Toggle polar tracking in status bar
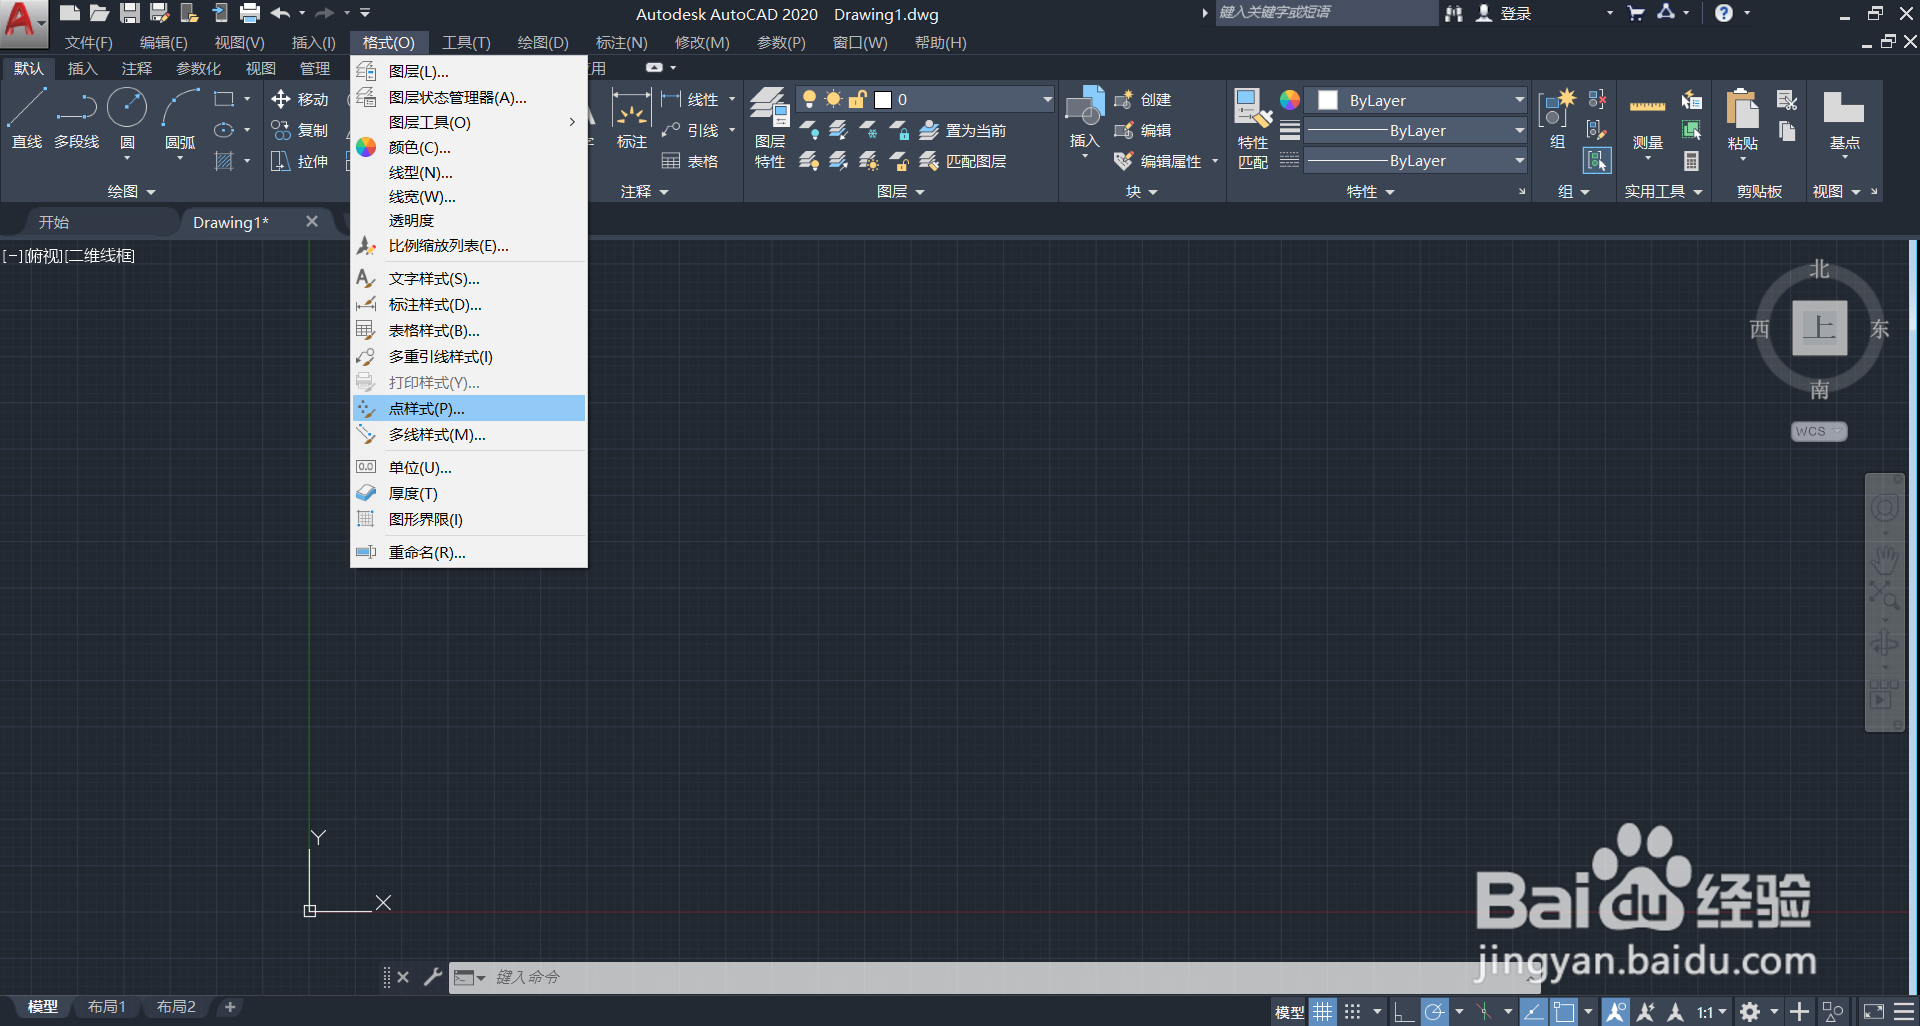Image resolution: width=1920 pixels, height=1026 pixels. (x=1434, y=1012)
